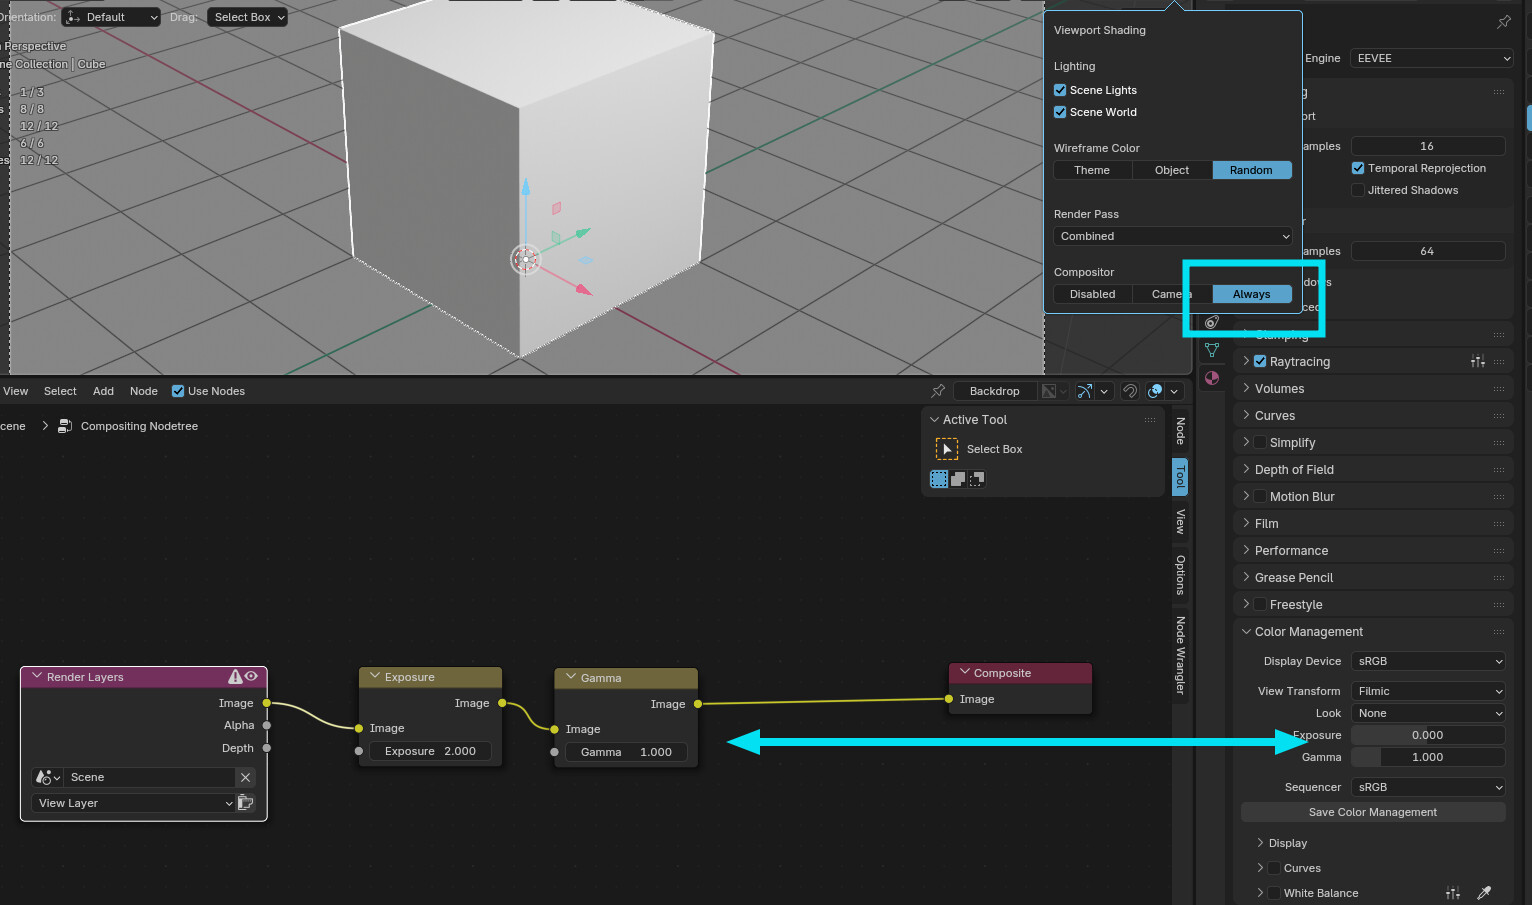The width and height of the screenshot is (1532, 905).
Task: Render the active scene from Render Layers node
Action: coord(245,803)
